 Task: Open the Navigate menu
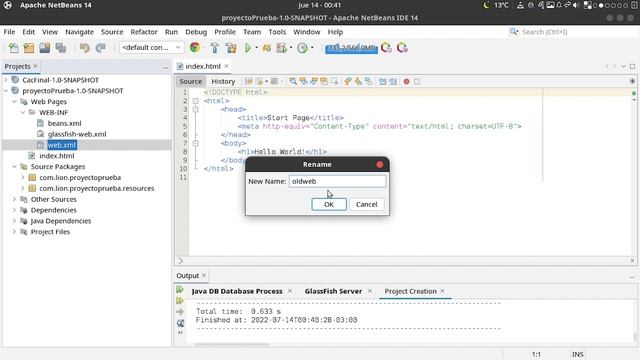pyautogui.click(x=79, y=32)
